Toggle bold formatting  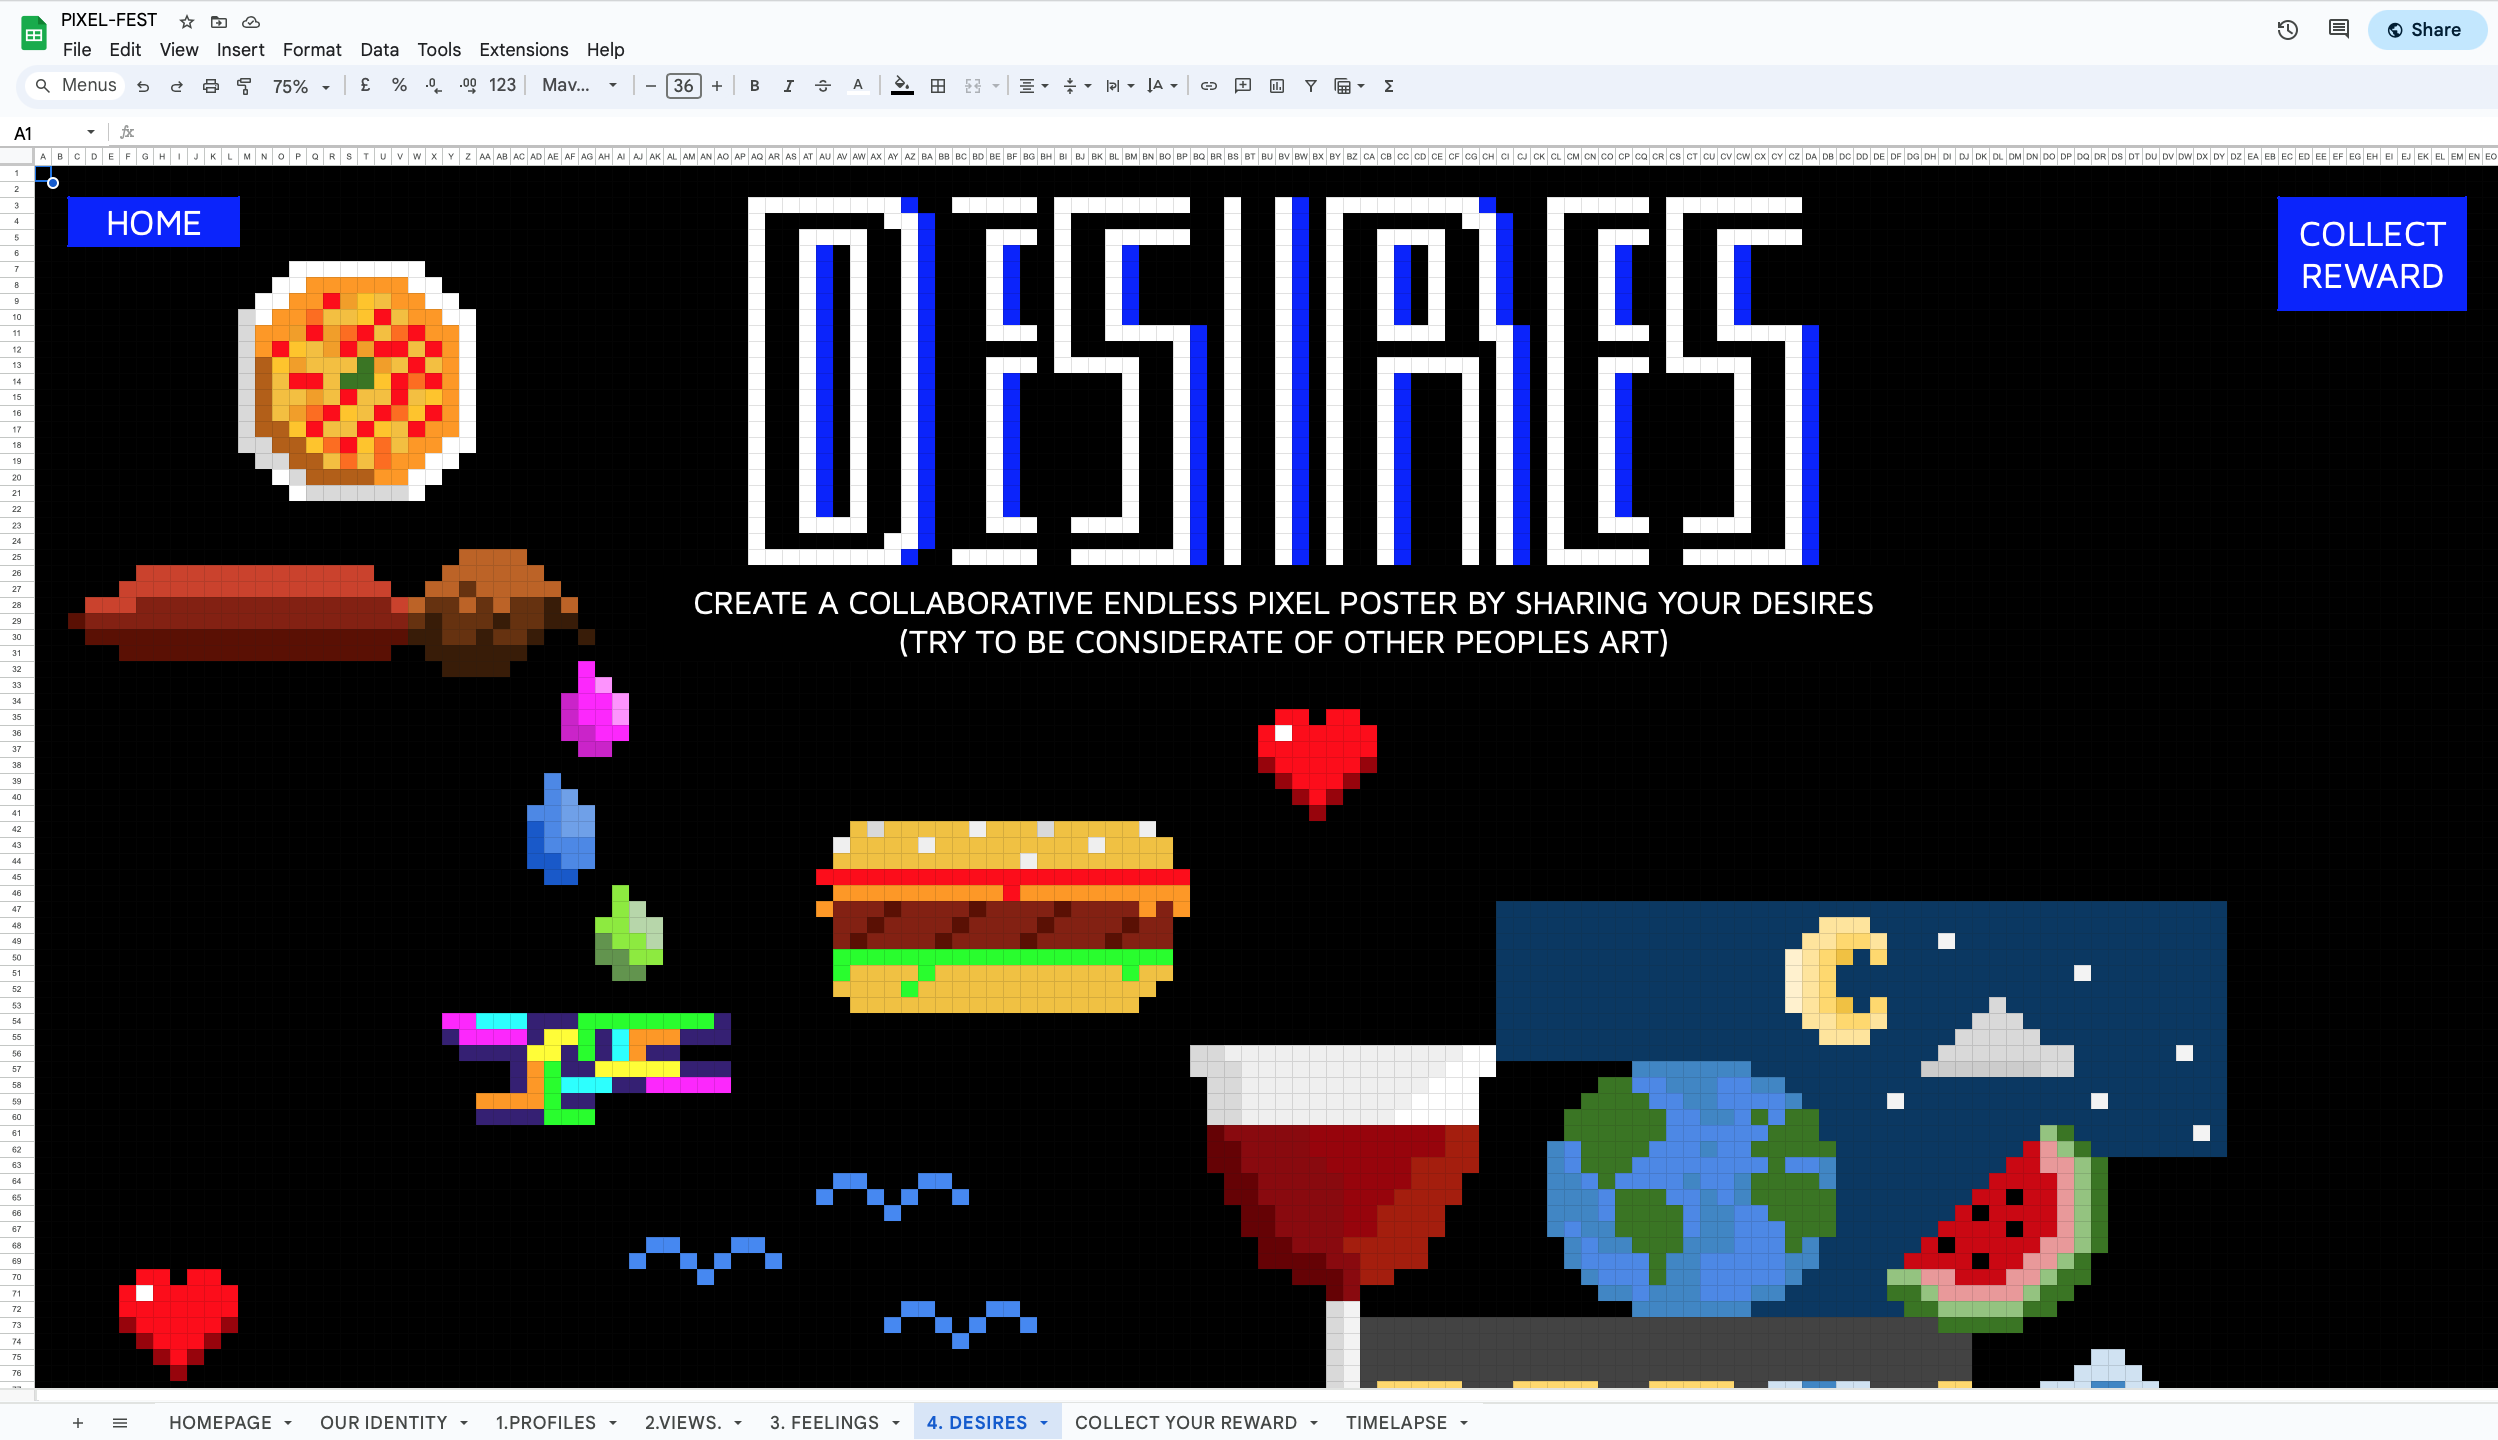coord(755,86)
